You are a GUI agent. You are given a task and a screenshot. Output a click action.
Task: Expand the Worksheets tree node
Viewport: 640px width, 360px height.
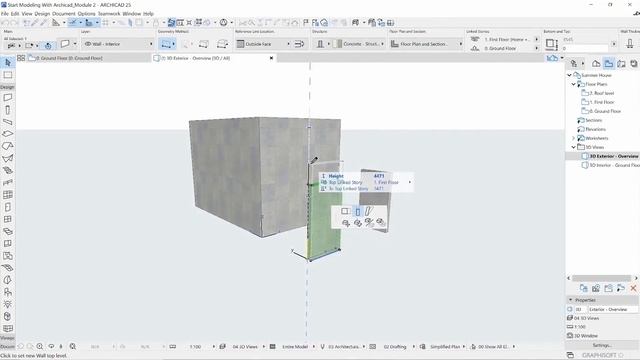(573, 138)
